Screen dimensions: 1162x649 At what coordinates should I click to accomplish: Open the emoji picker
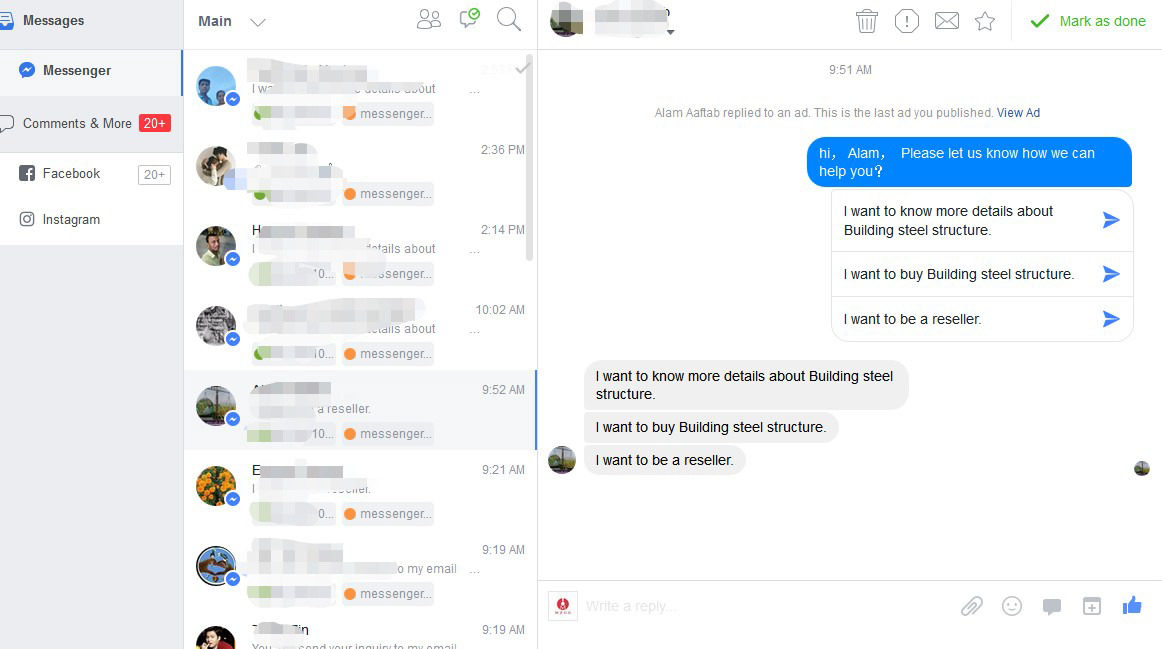click(x=1012, y=606)
